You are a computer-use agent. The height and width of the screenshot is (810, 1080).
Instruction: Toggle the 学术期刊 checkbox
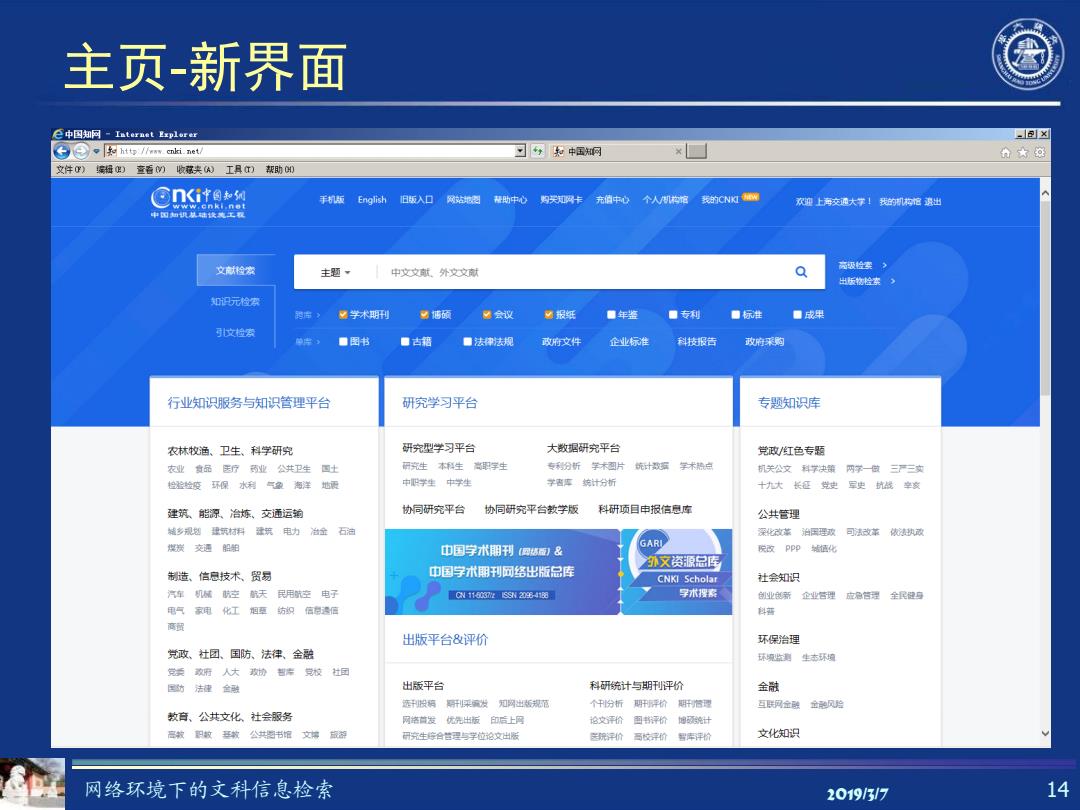pyautogui.click(x=343, y=315)
